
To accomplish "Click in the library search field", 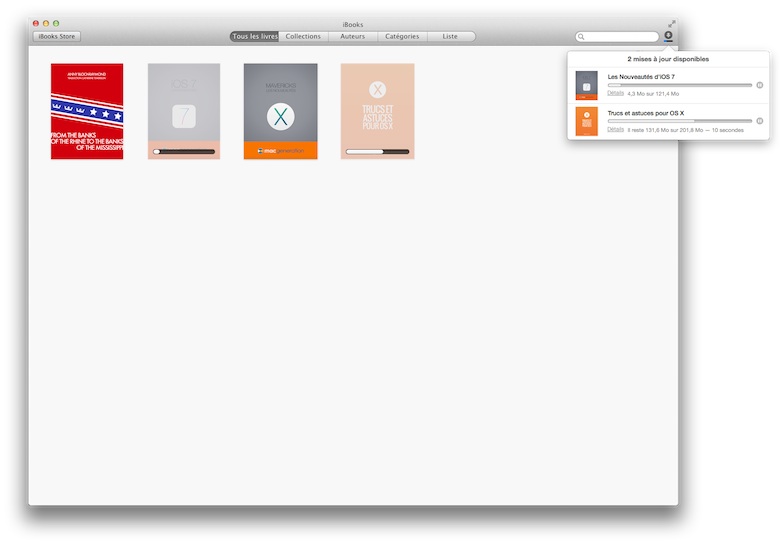I will coord(617,37).
